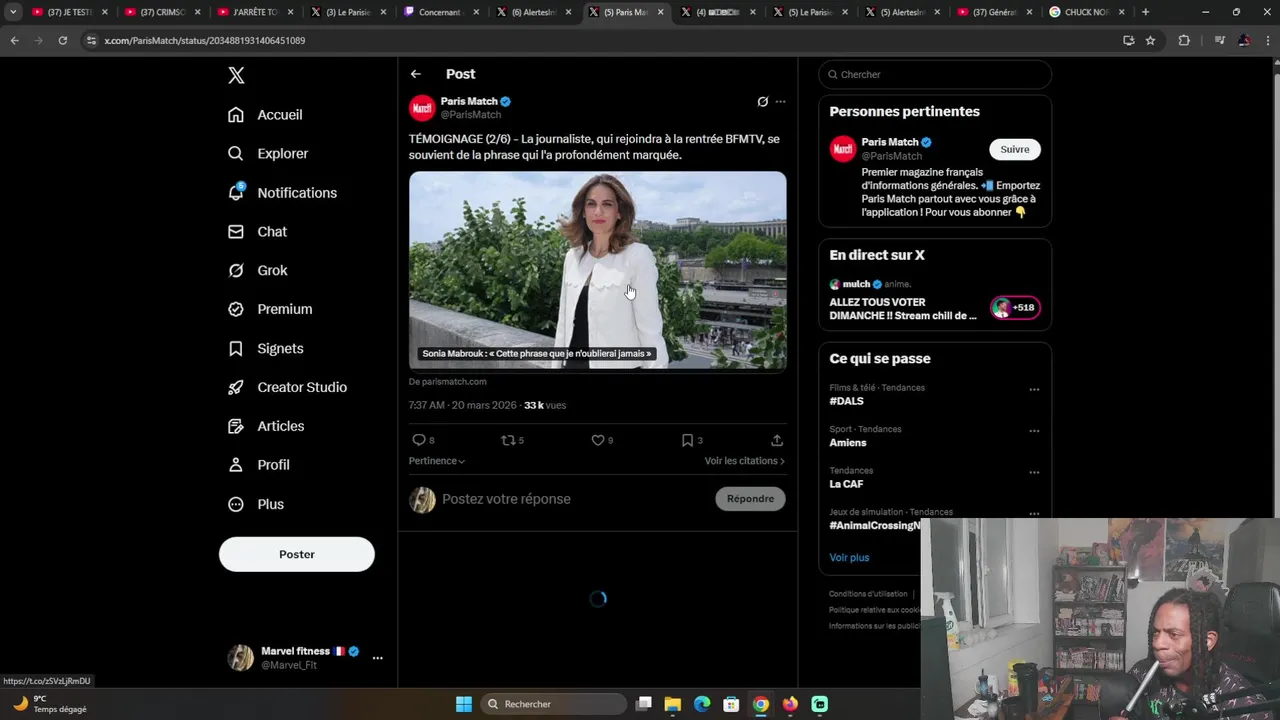The image size is (1280, 720).
Task: Switch to the Concernant tab
Action: [440, 12]
